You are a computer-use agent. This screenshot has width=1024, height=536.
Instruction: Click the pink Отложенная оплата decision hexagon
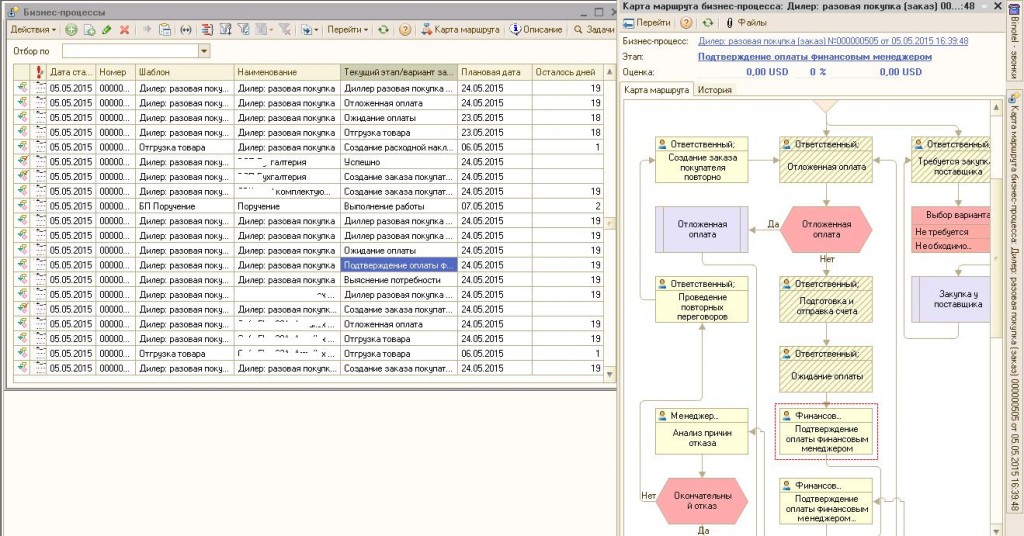tap(826, 229)
